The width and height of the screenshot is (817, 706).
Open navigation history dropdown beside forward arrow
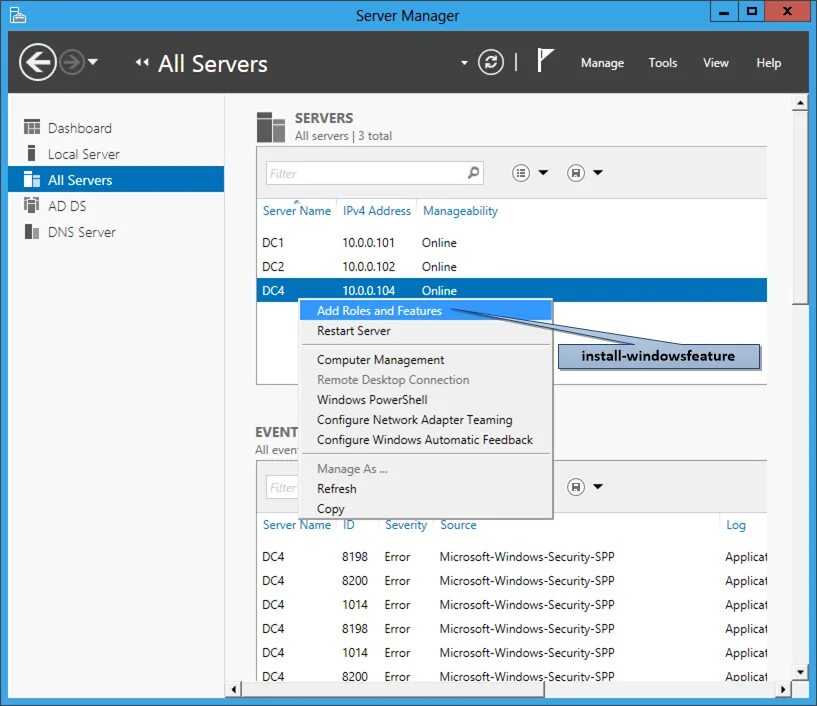[x=93, y=62]
